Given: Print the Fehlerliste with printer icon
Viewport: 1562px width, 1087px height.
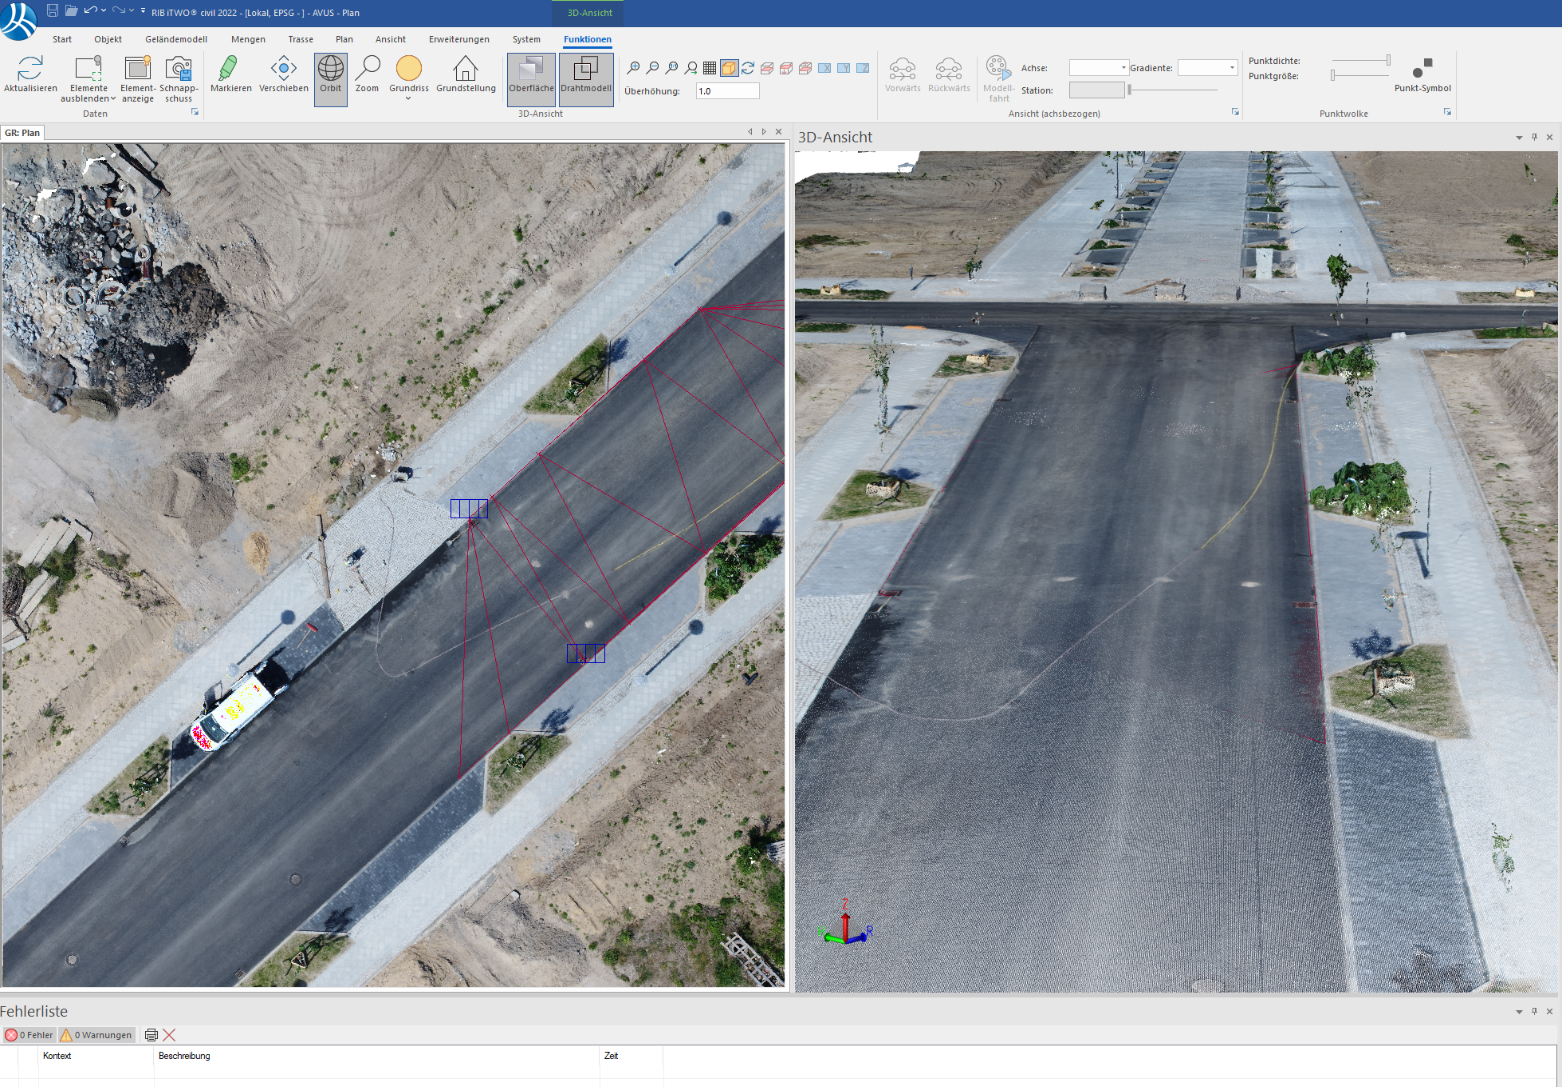Looking at the screenshot, I should tap(151, 1035).
